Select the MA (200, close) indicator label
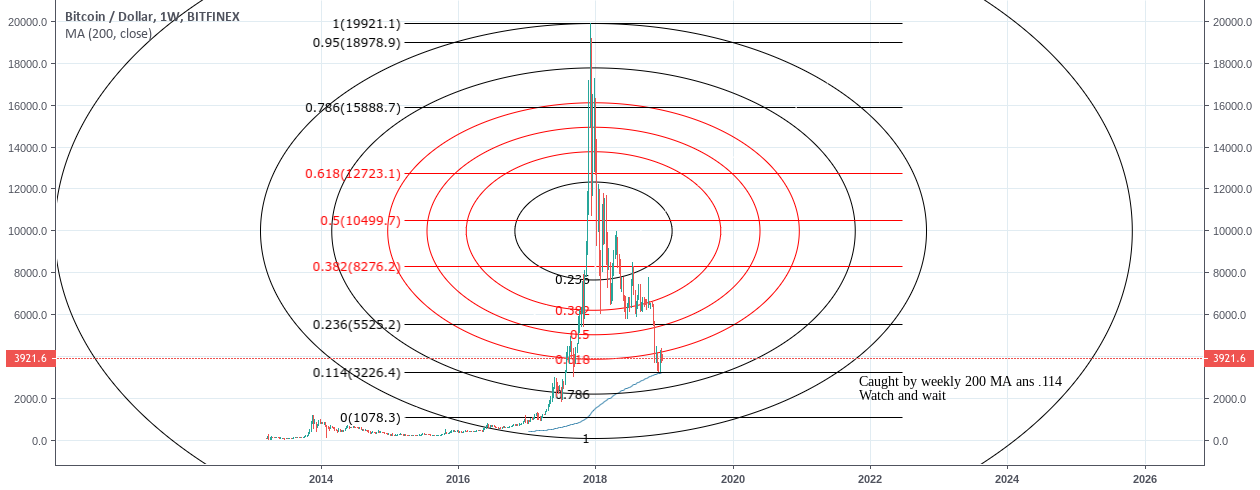This screenshot has width=1260, height=490. pyautogui.click(x=108, y=33)
